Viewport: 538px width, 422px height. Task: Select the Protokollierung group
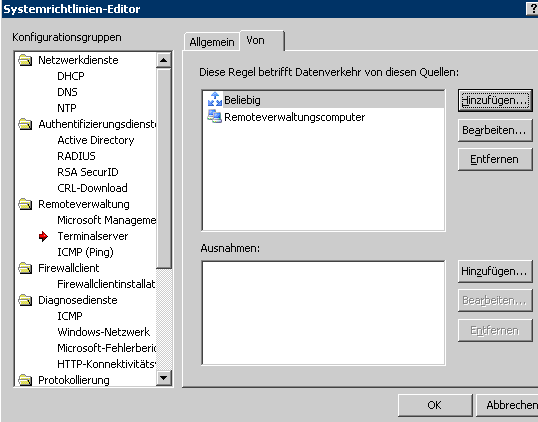74,380
